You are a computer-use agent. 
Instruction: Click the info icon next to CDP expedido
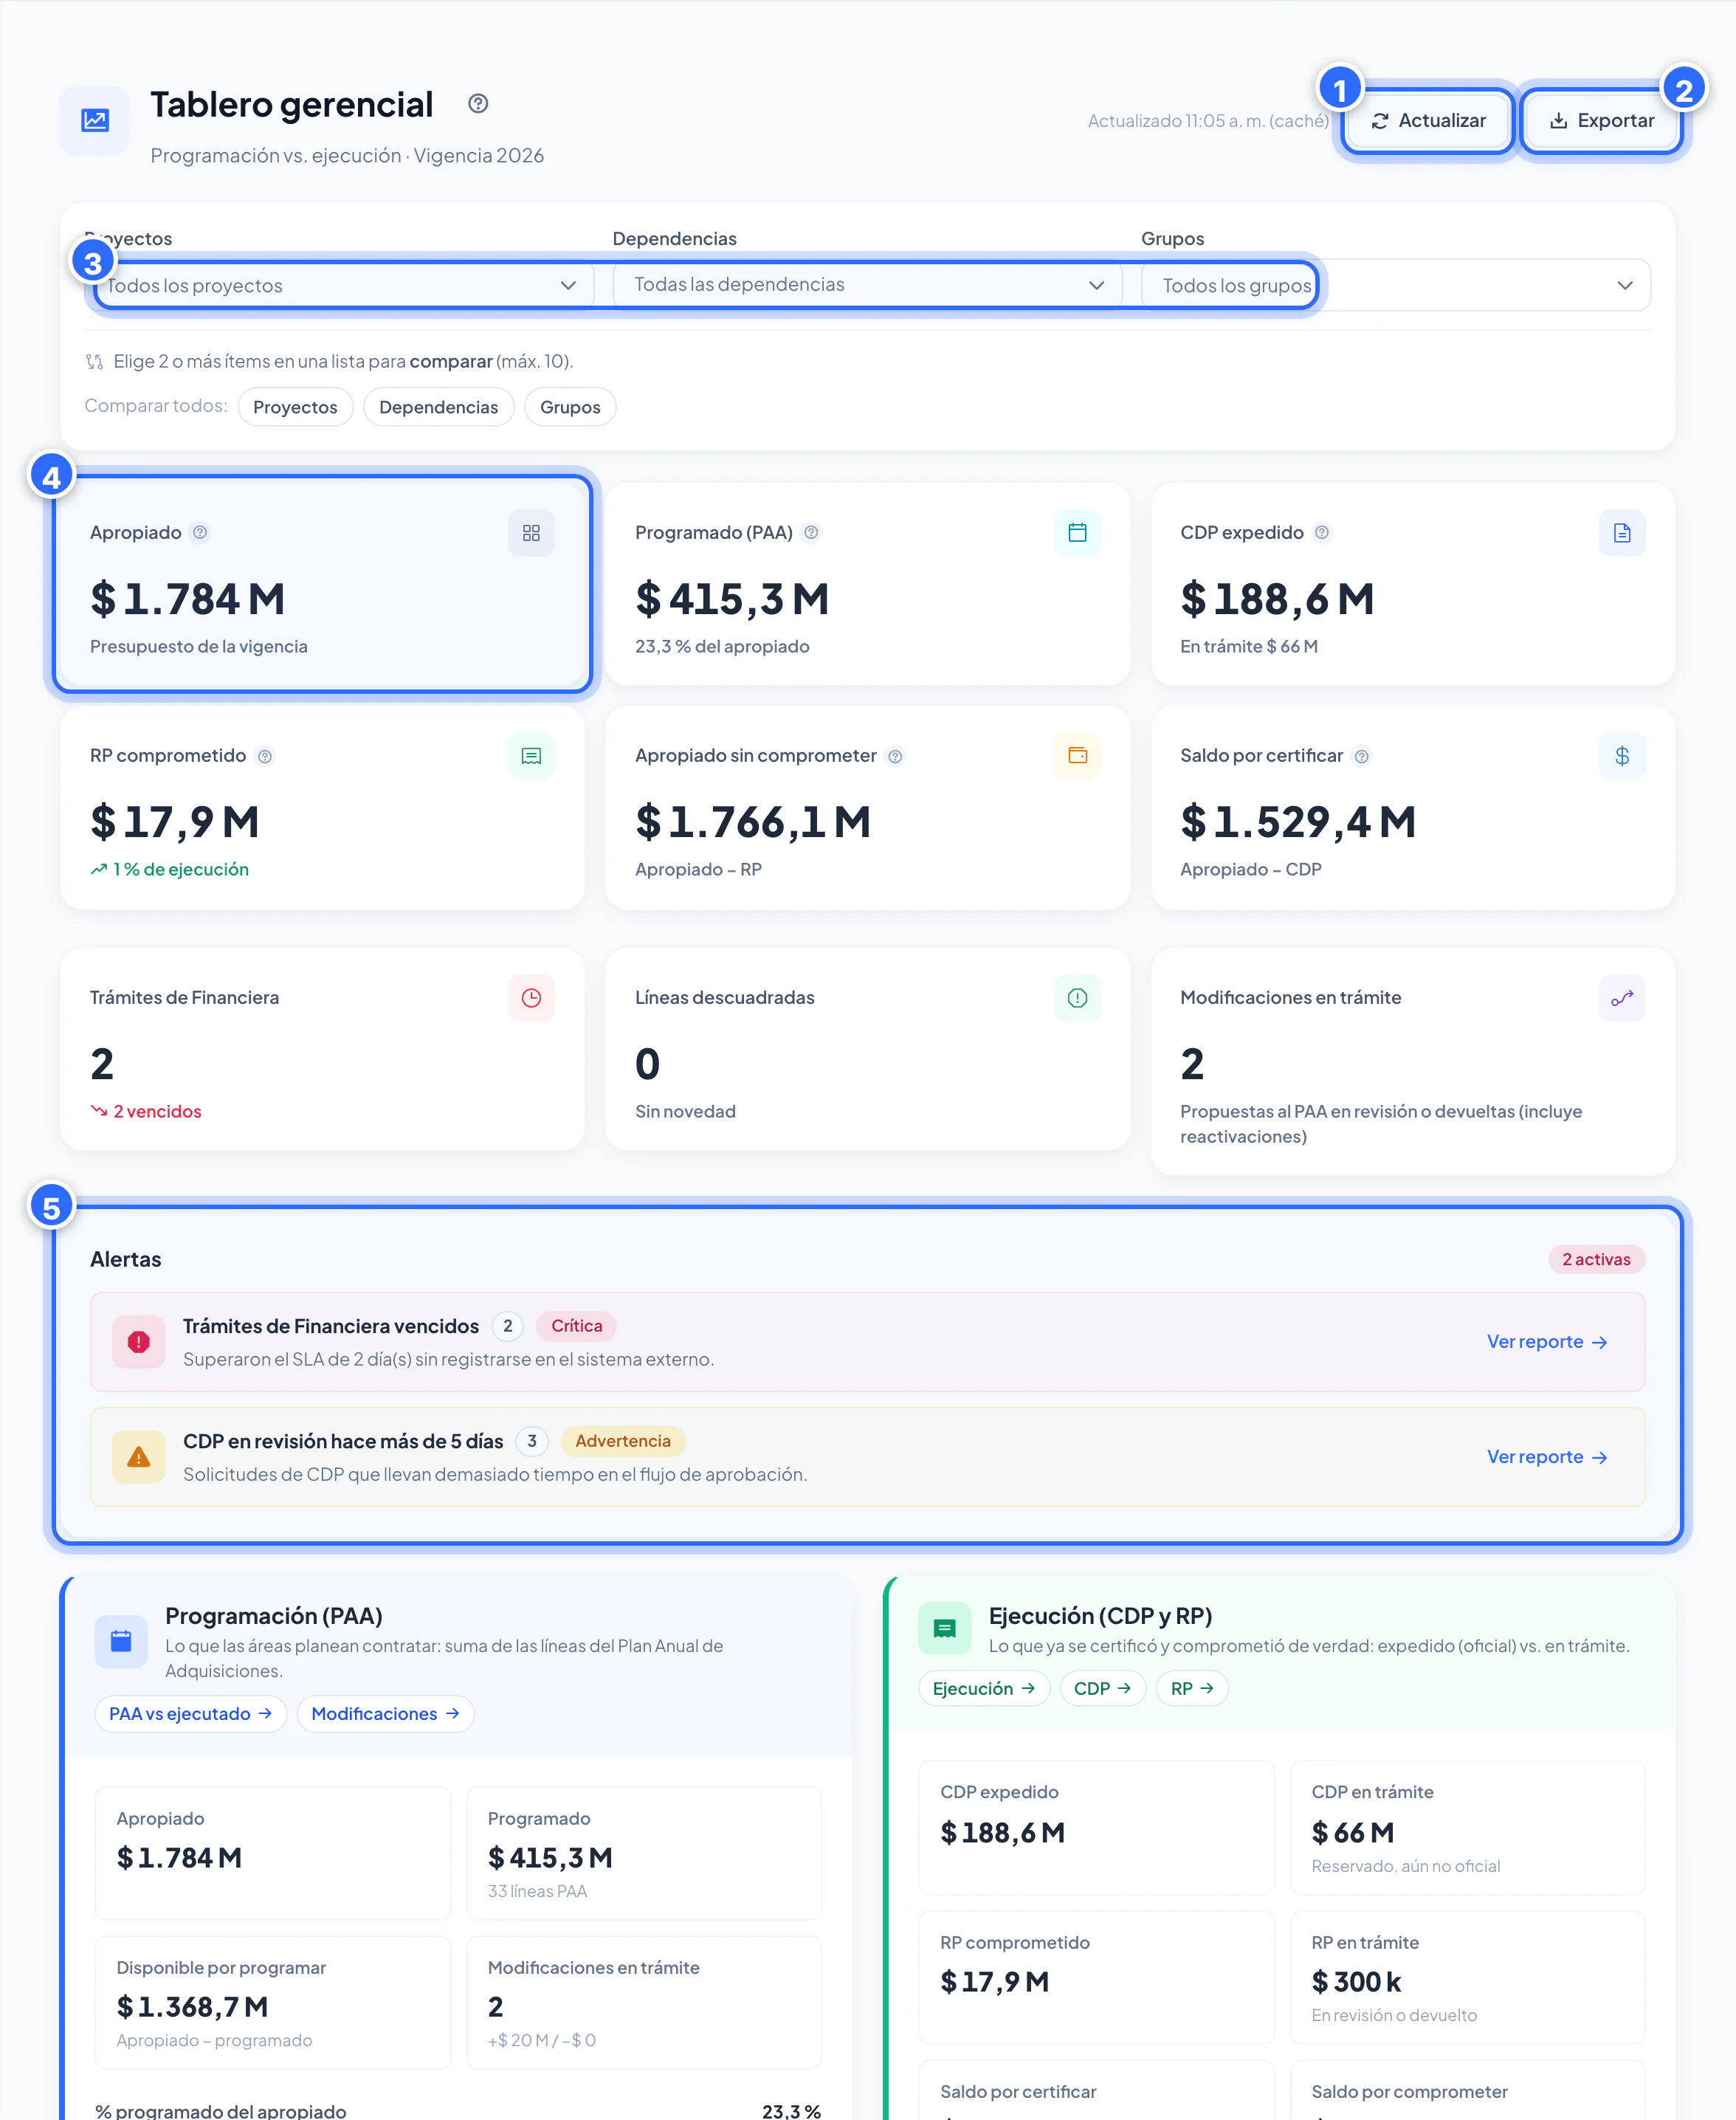1322,532
